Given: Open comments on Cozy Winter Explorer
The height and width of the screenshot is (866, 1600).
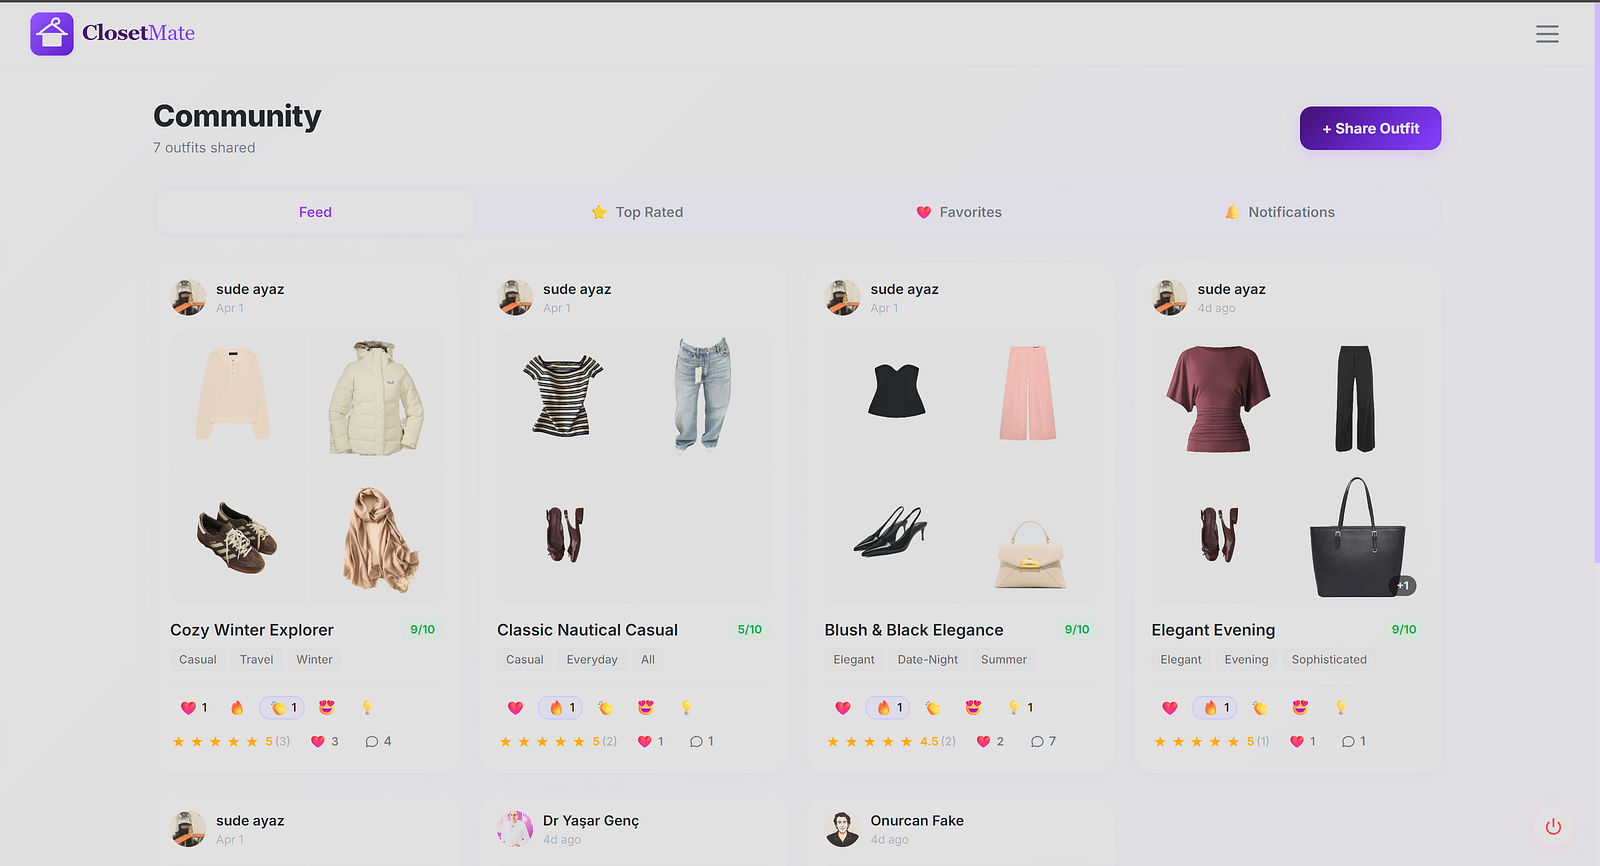Looking at the screenshot, I should coord(378,741).
